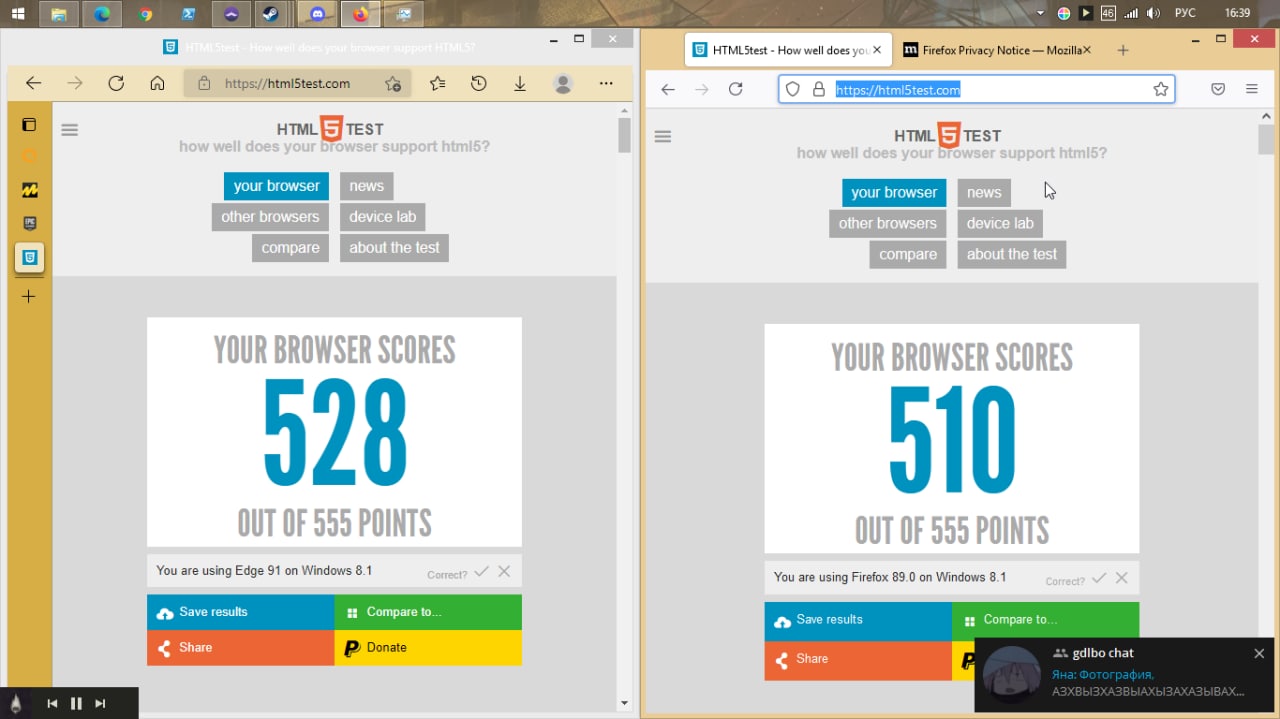Open Edge Settings and more menu
The width and height of the screenshot is (1280, 719).
[606, 84]
